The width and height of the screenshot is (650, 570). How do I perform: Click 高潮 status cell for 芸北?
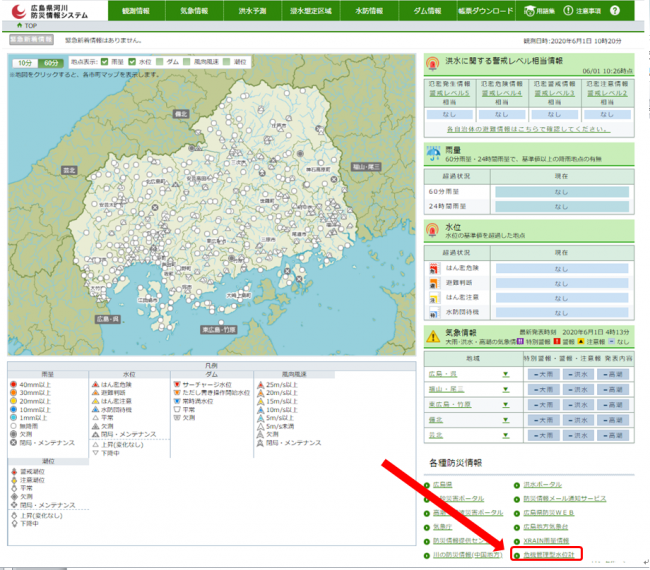[x=613, y=436]
